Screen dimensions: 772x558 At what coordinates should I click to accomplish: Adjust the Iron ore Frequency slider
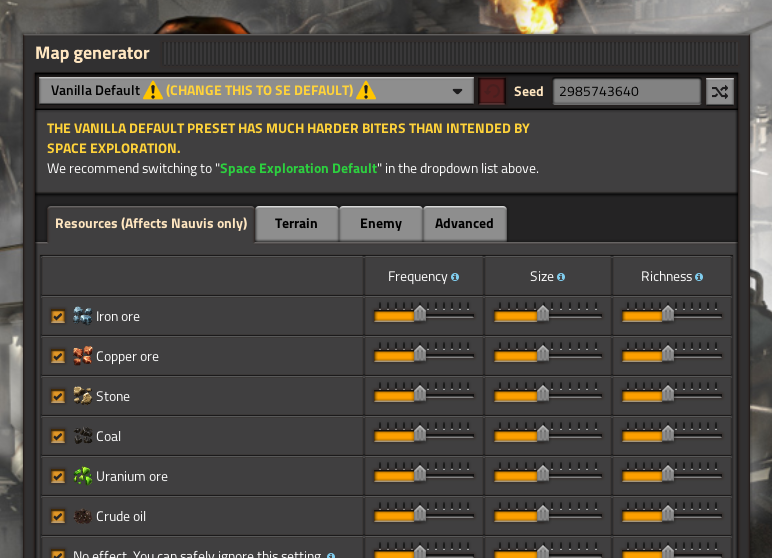424,313
